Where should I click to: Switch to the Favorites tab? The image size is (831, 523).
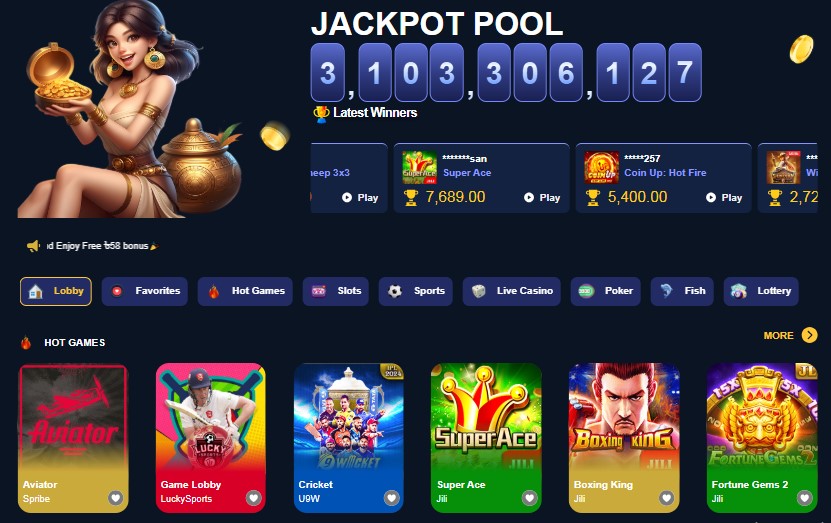coord(145,291)
